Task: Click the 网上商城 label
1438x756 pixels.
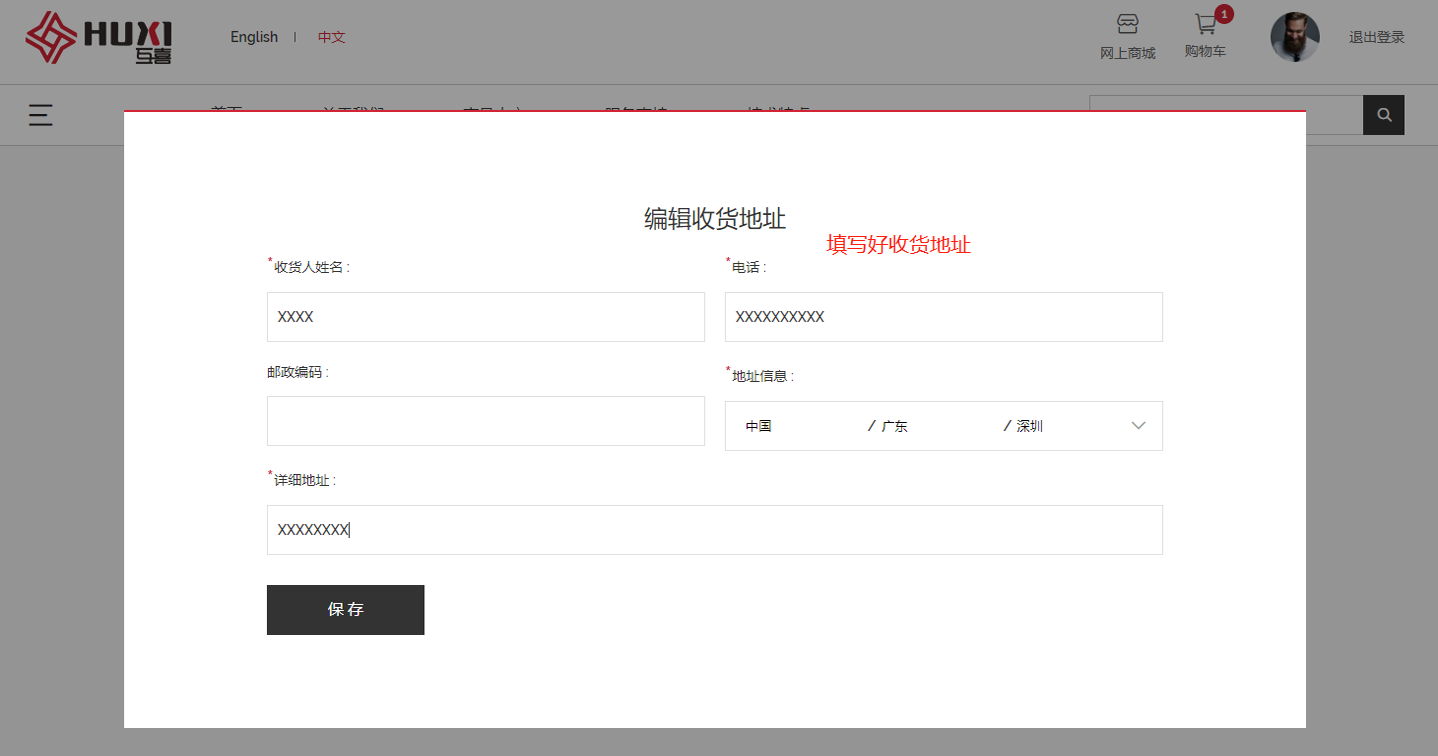Action: [1128, 53]
